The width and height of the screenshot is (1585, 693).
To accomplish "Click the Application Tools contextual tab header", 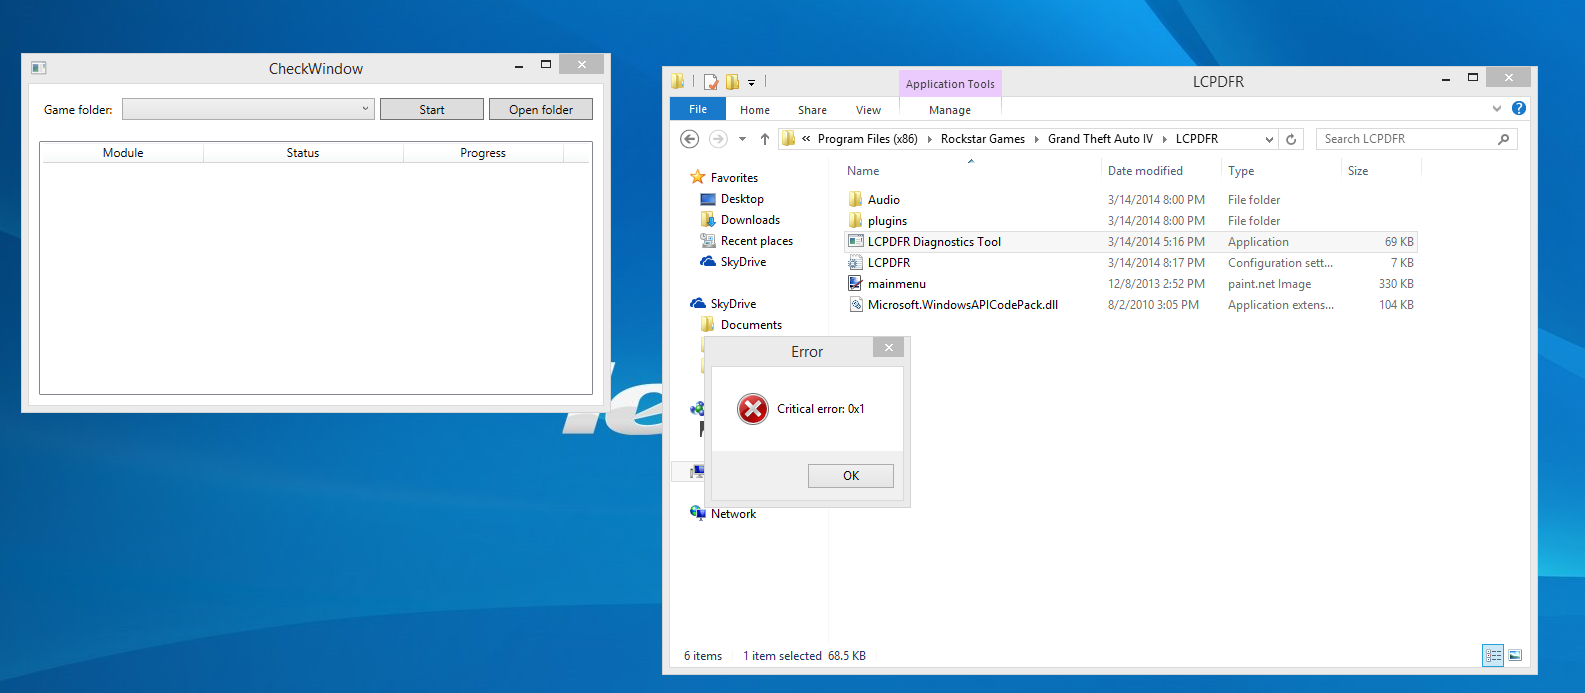I will pyautogui.click(x=950, y=84).
